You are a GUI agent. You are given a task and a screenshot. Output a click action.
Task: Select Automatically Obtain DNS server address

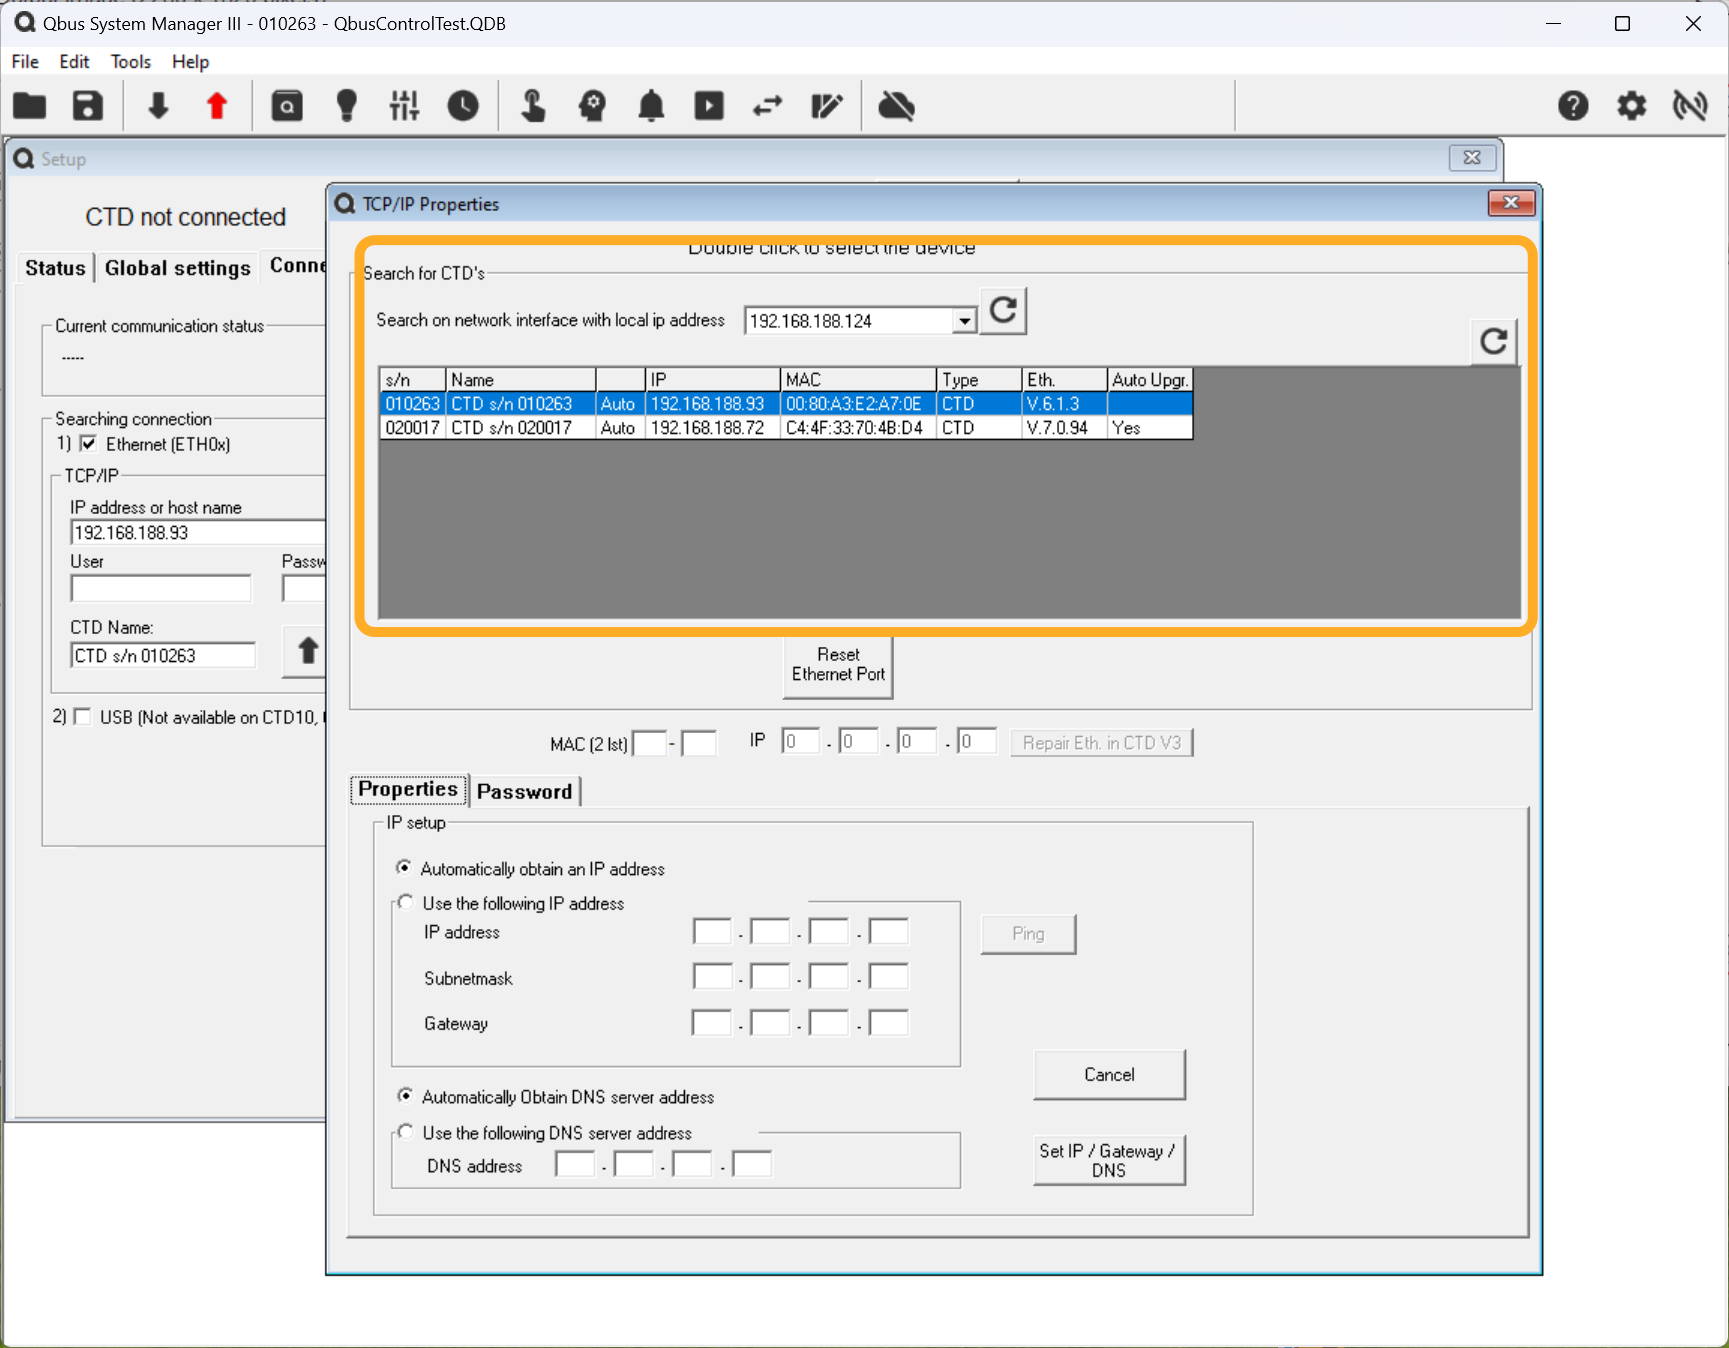(x=405, y=1096)
